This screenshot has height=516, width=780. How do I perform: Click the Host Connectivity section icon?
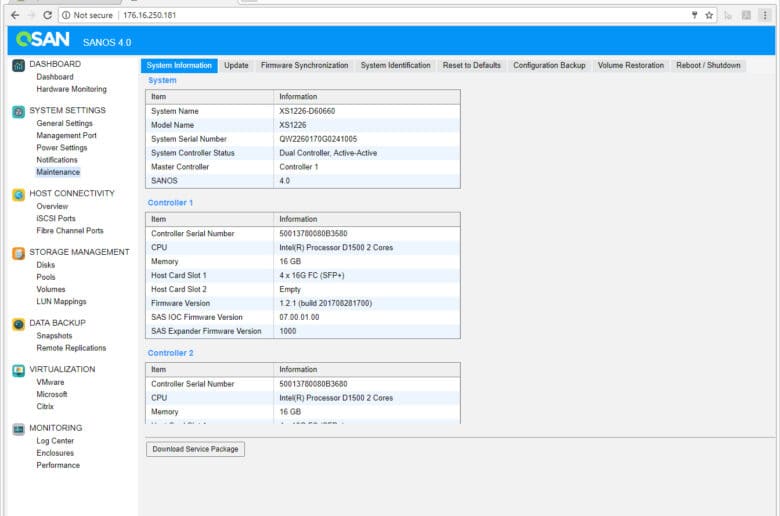coord(18,195)
